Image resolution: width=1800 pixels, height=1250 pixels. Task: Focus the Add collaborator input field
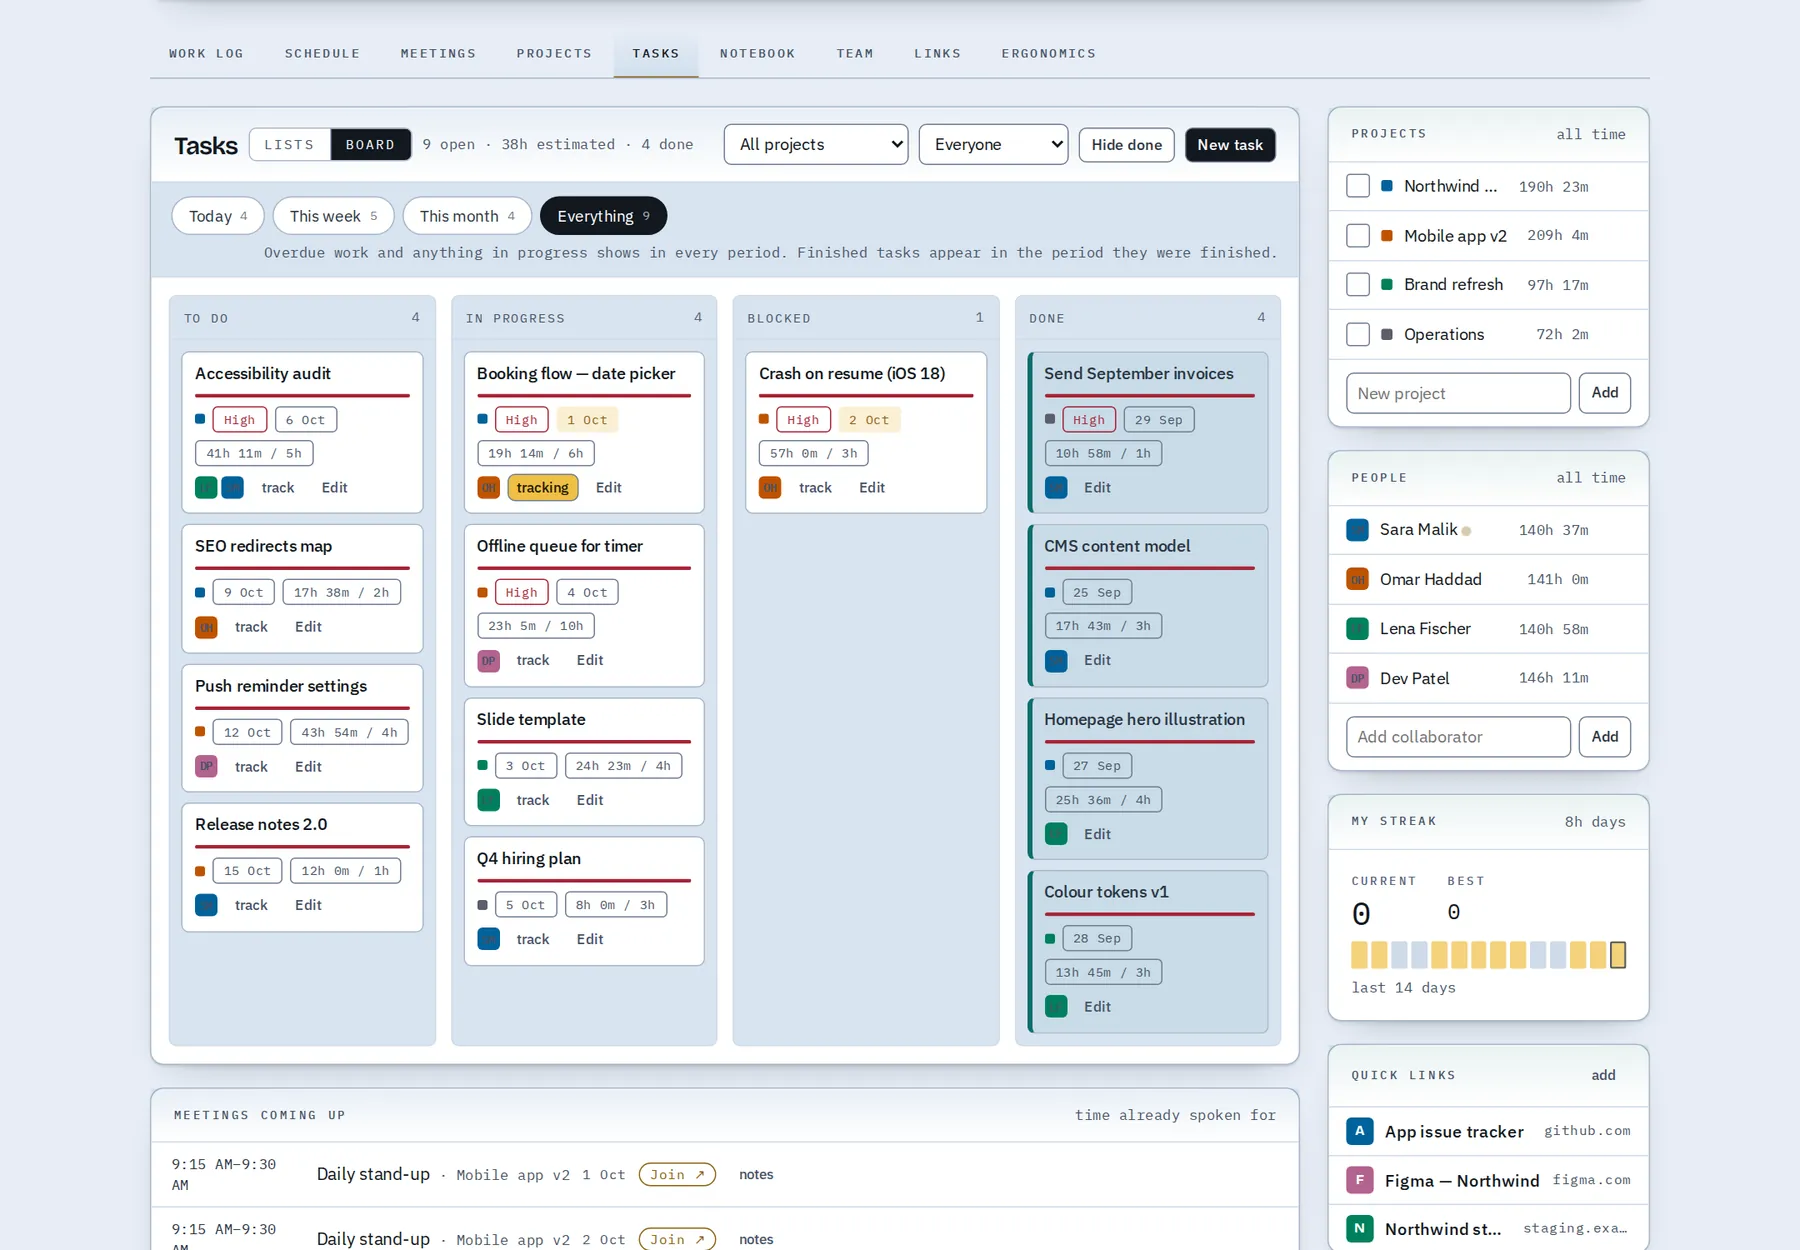[x=1458, y=737]
